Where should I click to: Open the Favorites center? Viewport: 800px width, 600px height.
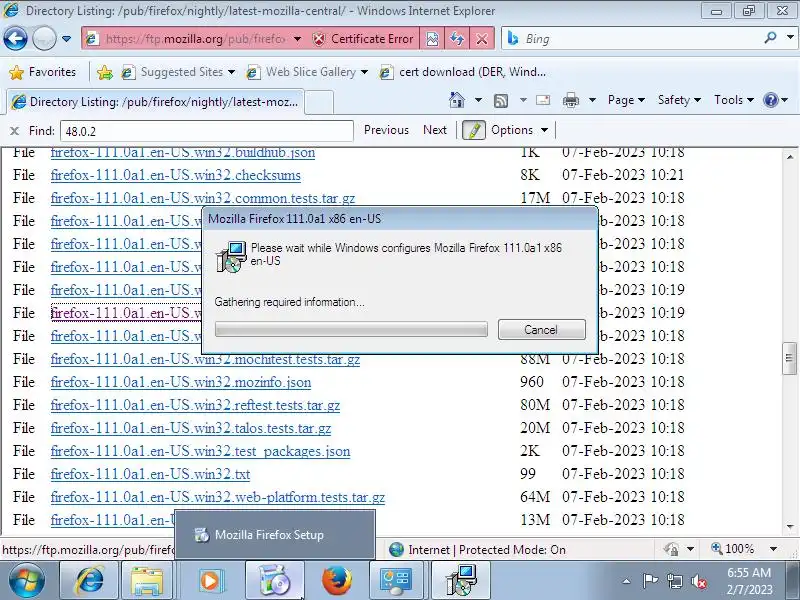tap(43, 72)
